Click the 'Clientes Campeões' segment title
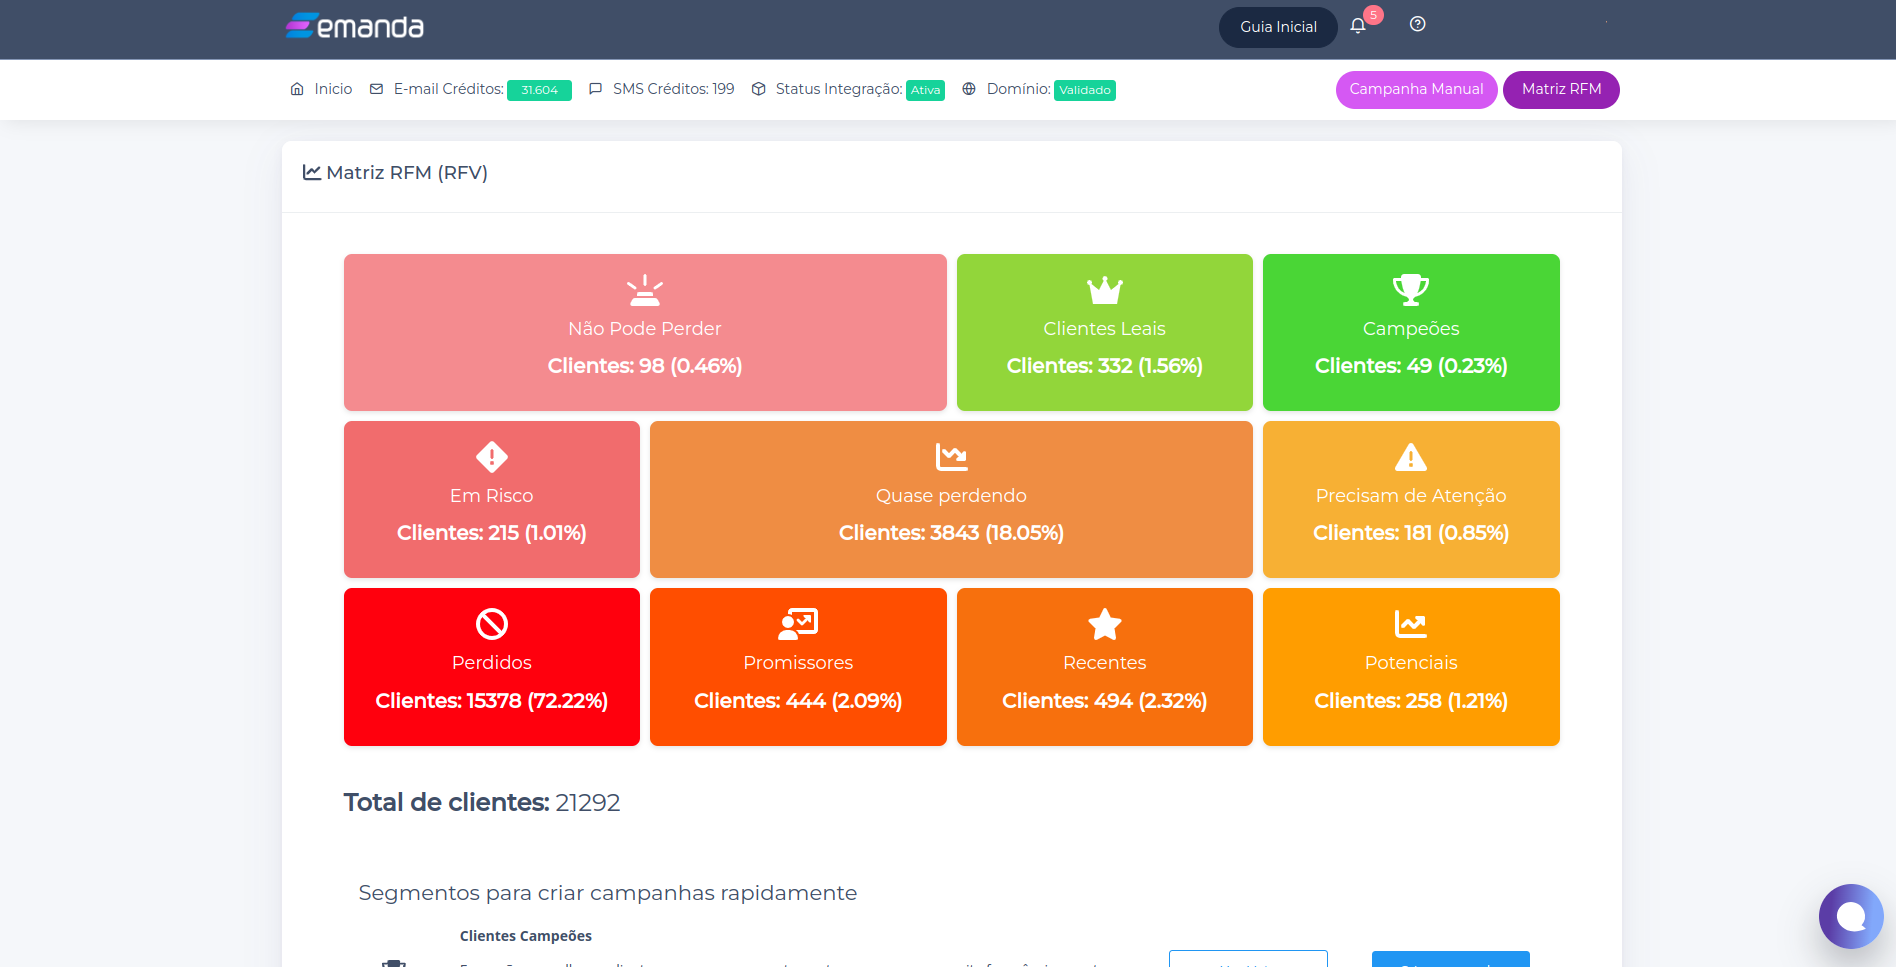 pos(526,936)
